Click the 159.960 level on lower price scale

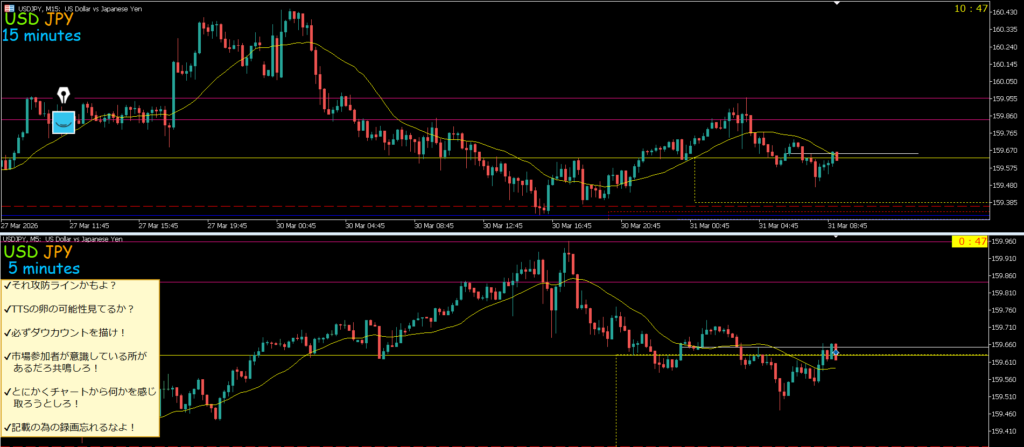point(1004,242)
